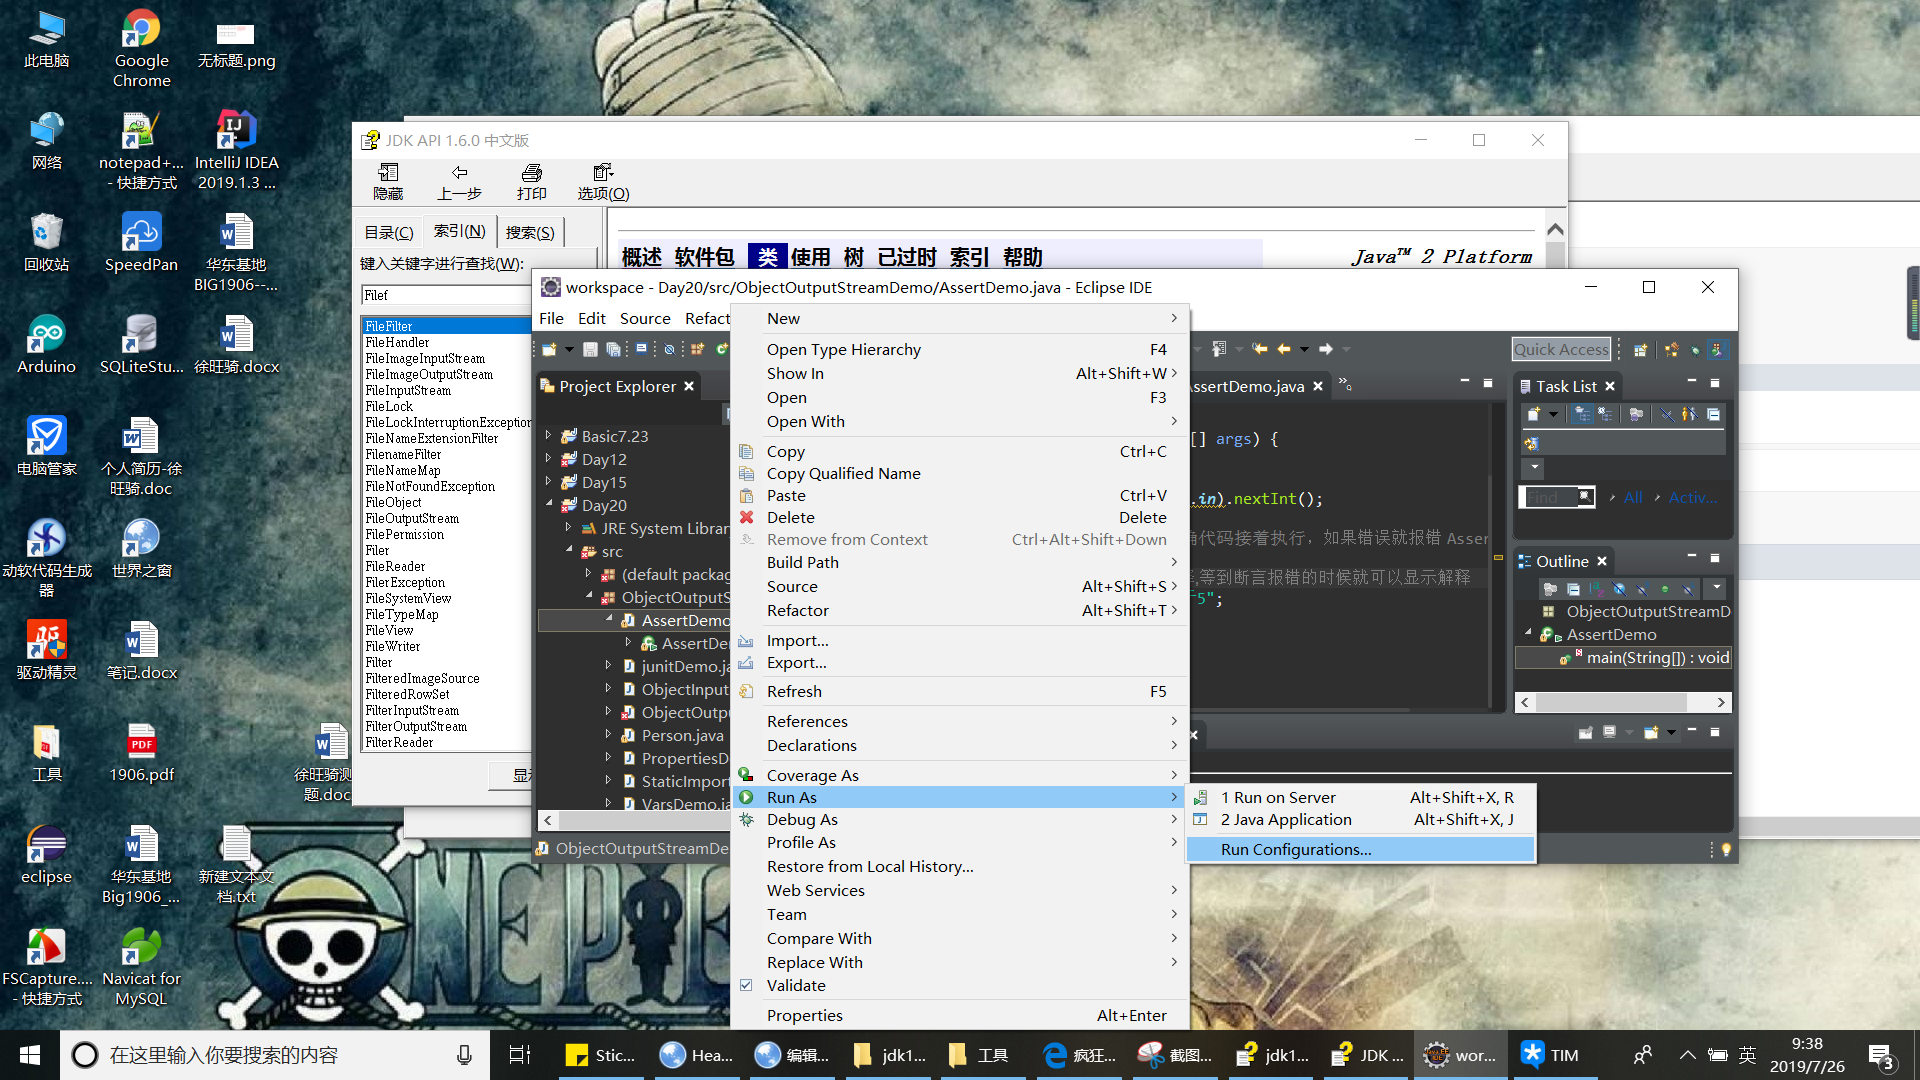Expand the Day12 project tree node
The image size is (1920, 1080).
pyautogui.click(x=548, y=459)
